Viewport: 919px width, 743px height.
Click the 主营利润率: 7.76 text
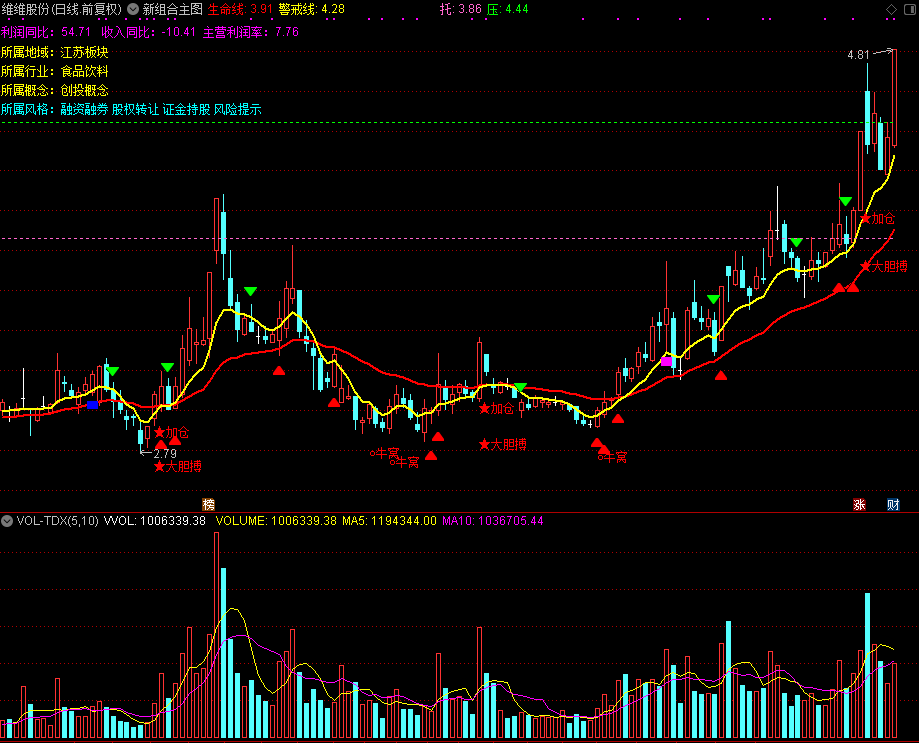click(x=251, y=32)
